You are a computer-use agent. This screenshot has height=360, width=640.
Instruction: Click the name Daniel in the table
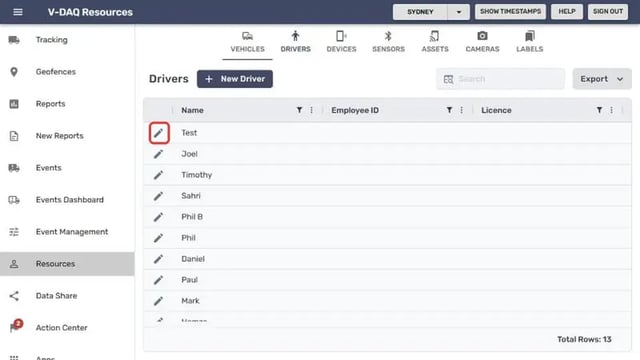193,259
